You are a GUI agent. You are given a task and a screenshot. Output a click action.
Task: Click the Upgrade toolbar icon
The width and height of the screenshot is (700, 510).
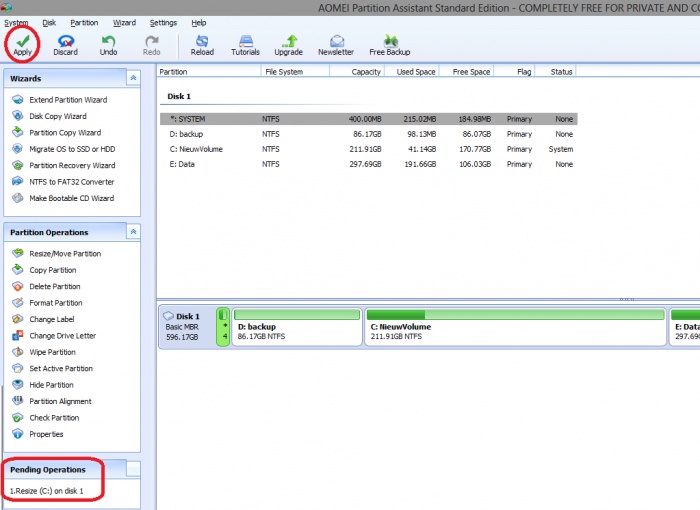(x=288, y=43)
